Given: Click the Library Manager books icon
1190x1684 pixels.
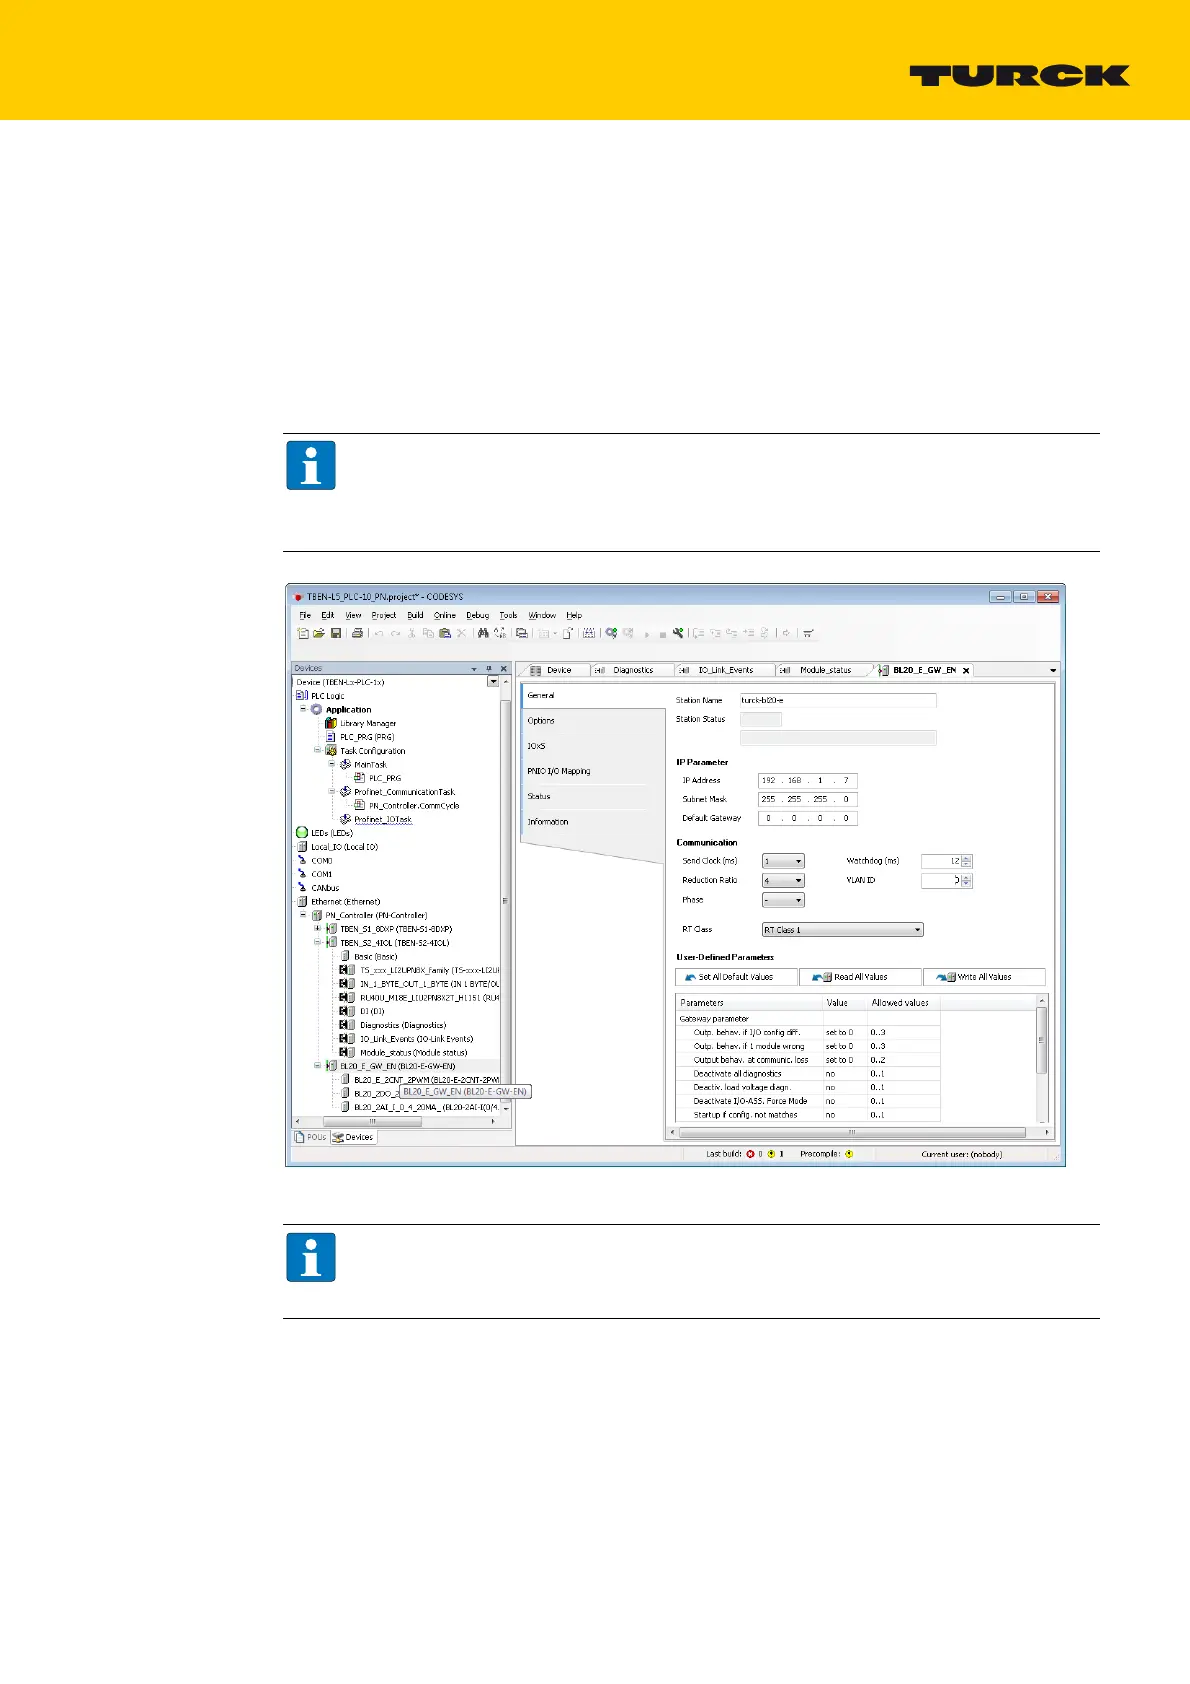Looking at the screenshot, I should point(331,723).
